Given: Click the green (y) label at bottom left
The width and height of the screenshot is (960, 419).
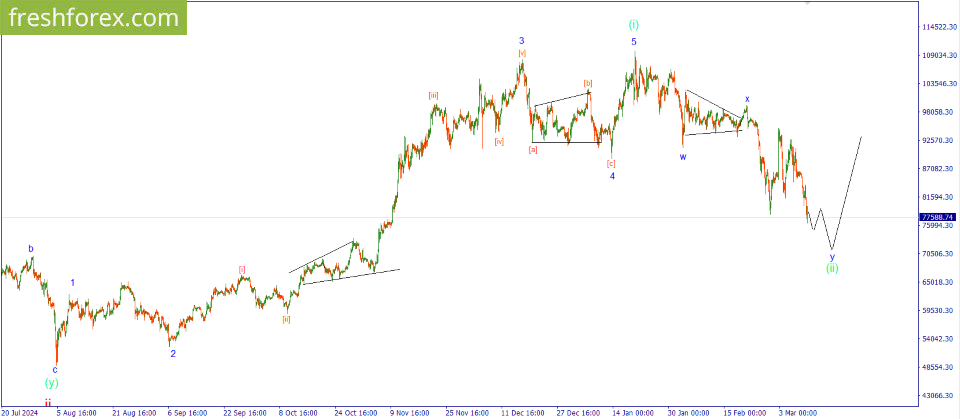Looking at the screenshot, I should (x=52, y=383).
